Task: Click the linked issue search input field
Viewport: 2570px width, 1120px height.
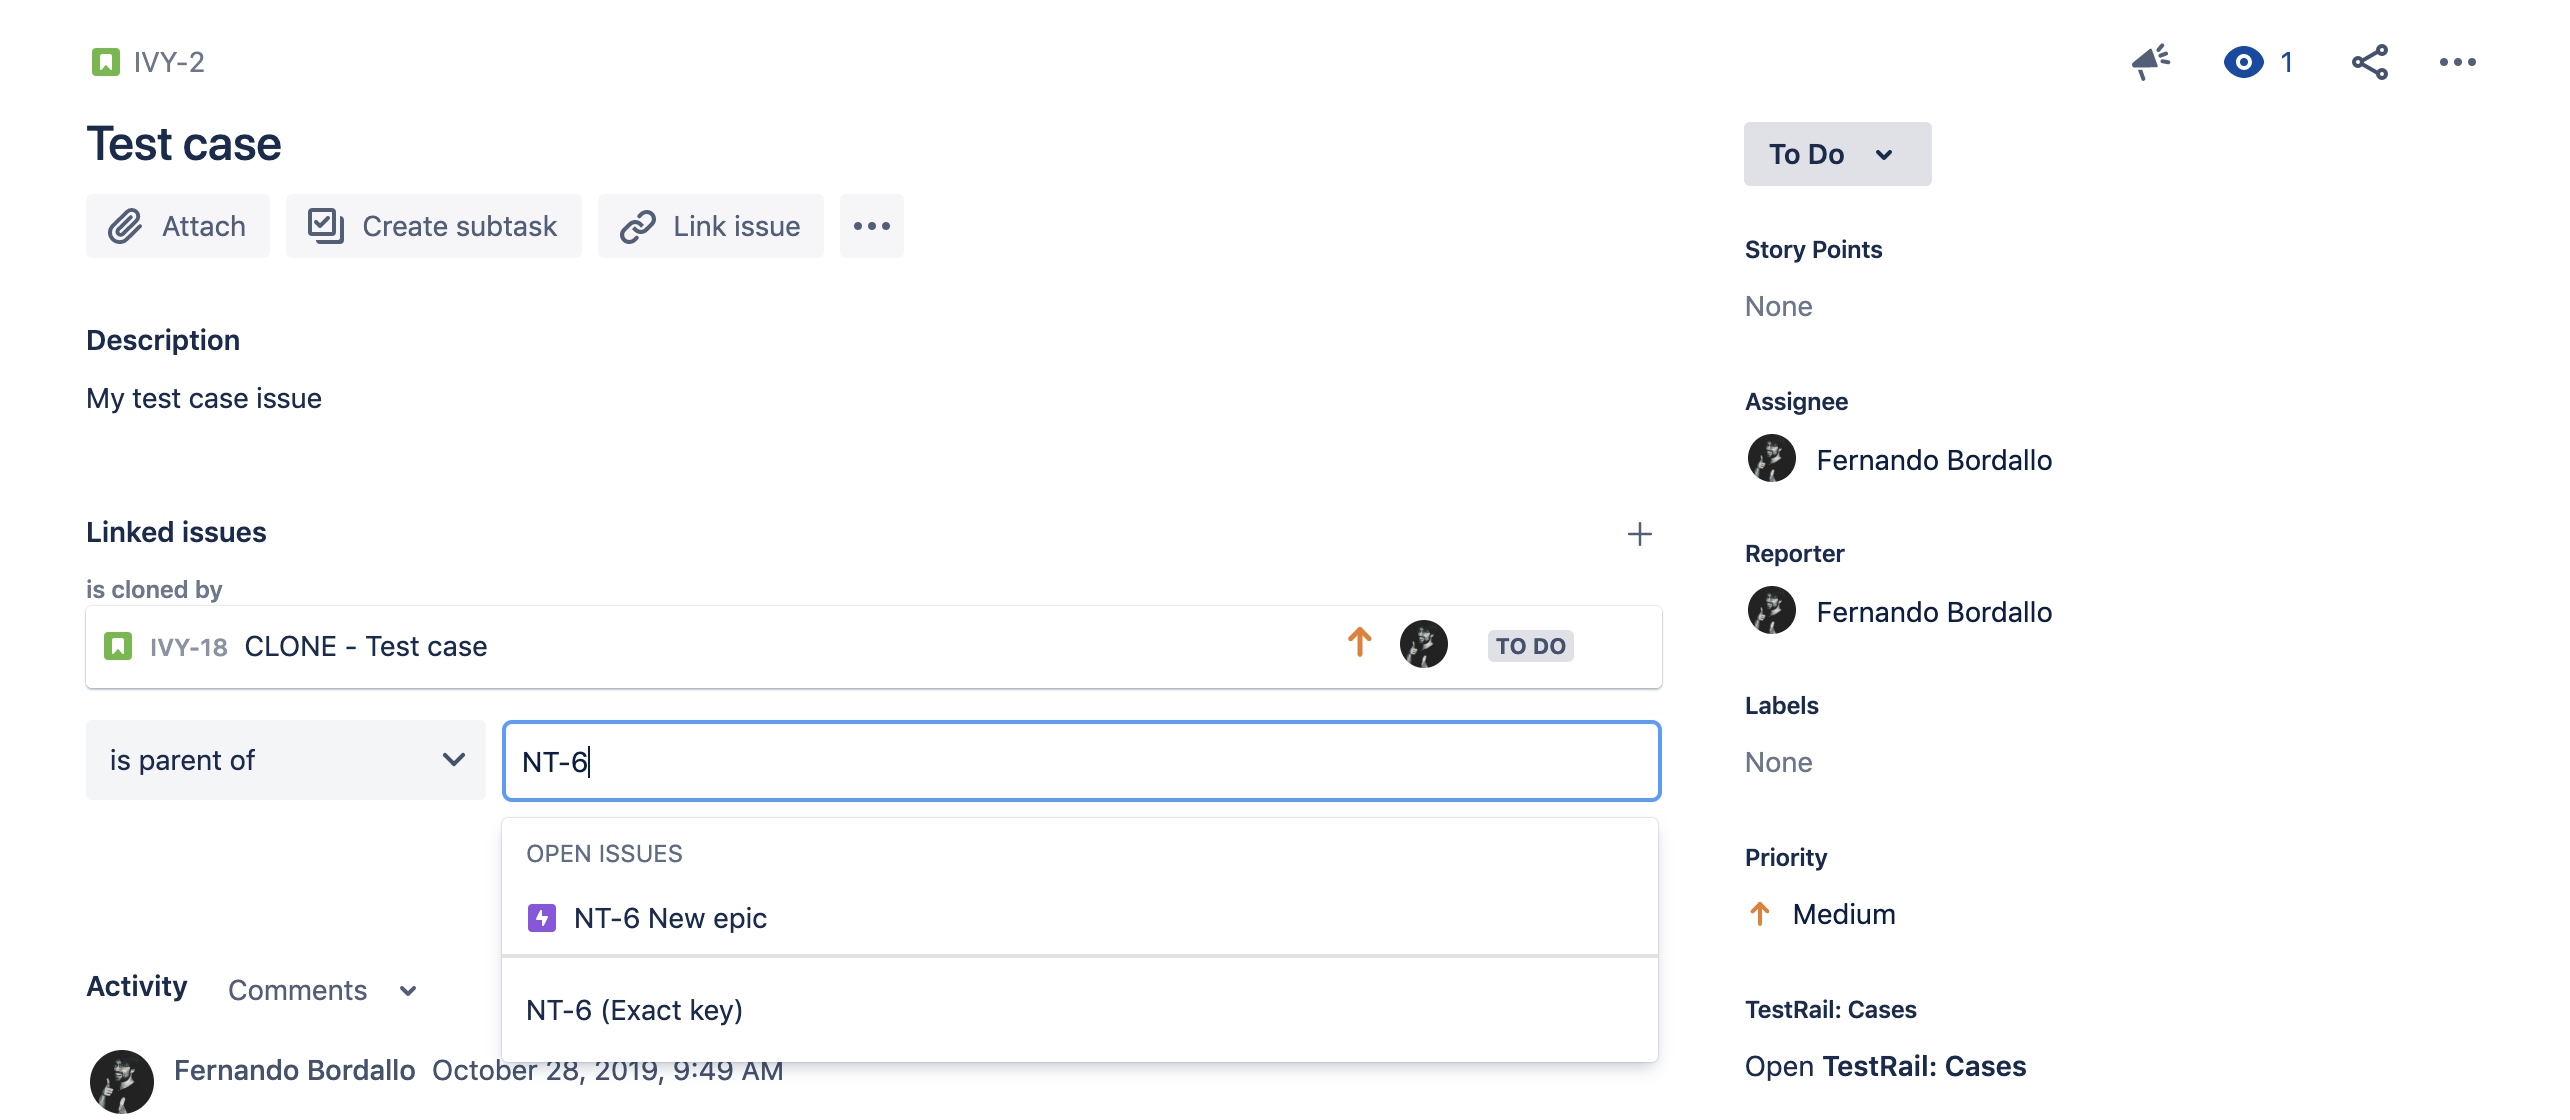Action: [1080, 760]
